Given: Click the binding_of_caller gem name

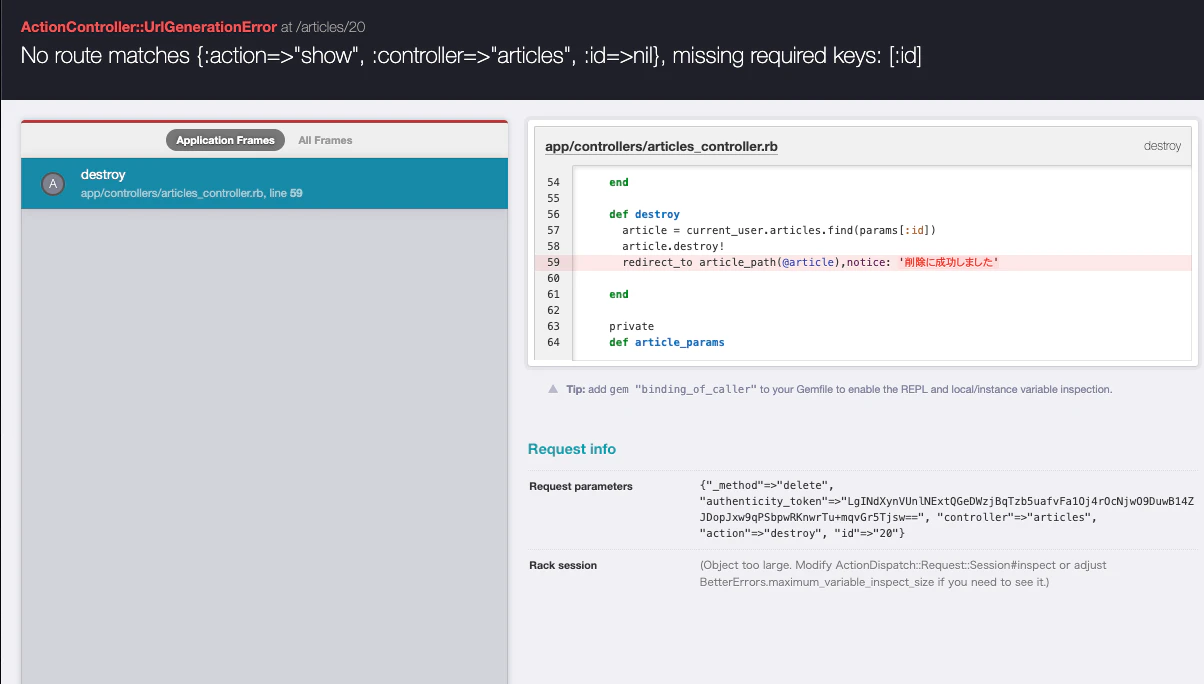Looking at the screenshot, I should click(695, 390).
